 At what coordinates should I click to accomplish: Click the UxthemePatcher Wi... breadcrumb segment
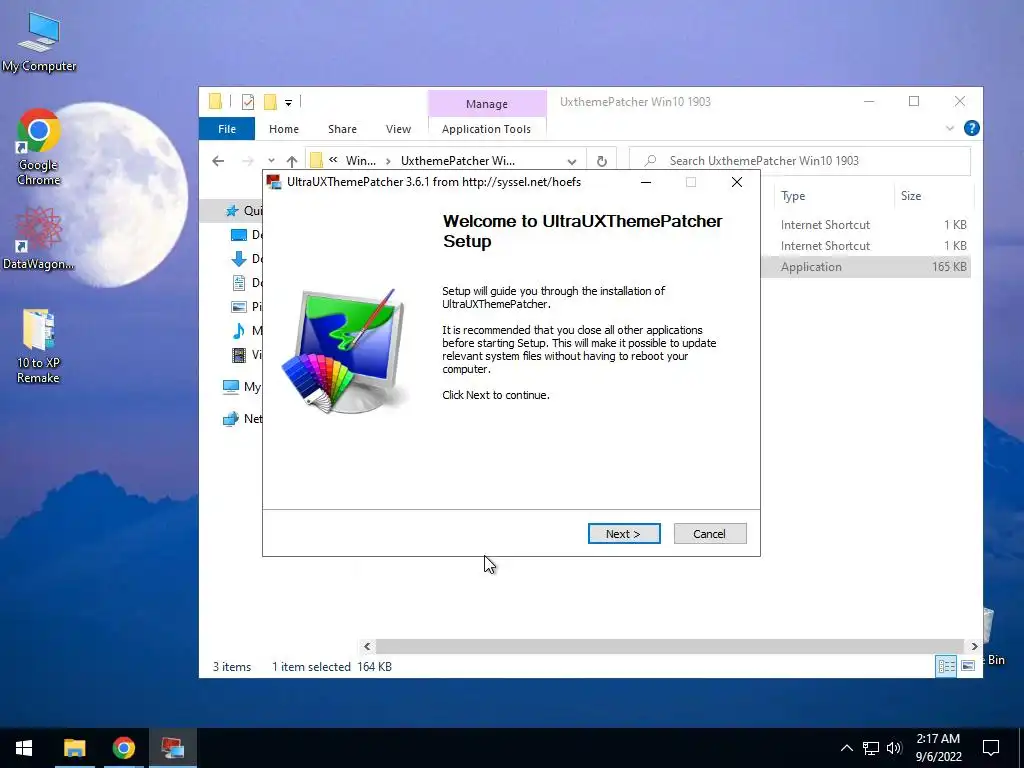point(458,161)
